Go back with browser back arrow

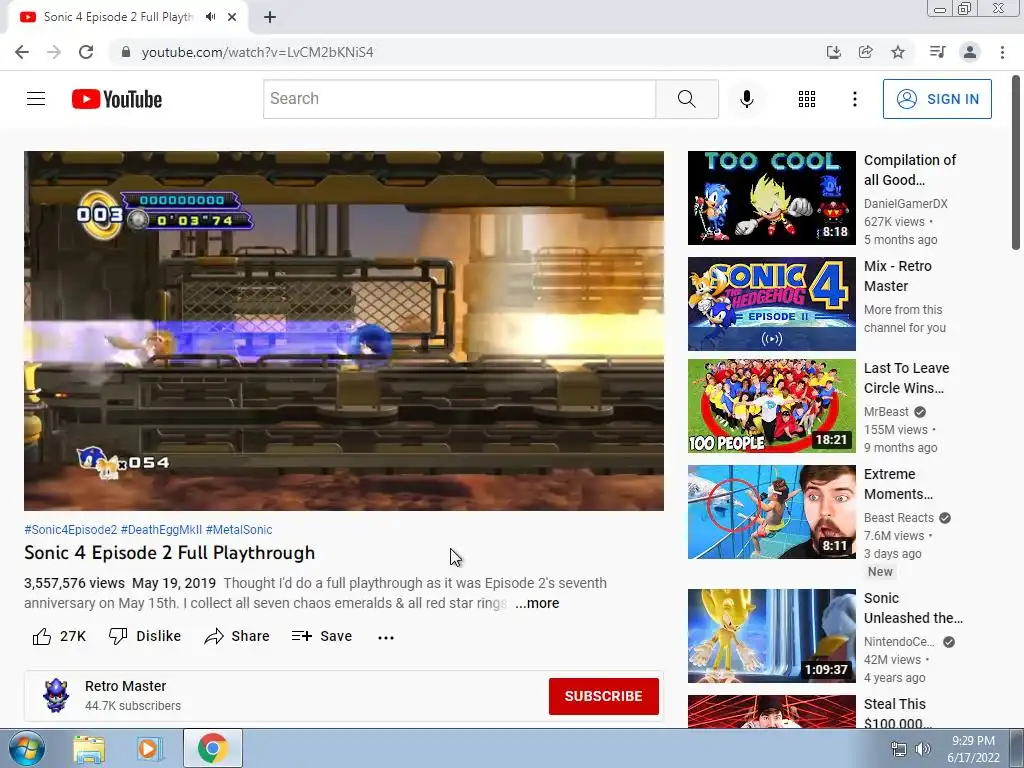tap(22, 52)
